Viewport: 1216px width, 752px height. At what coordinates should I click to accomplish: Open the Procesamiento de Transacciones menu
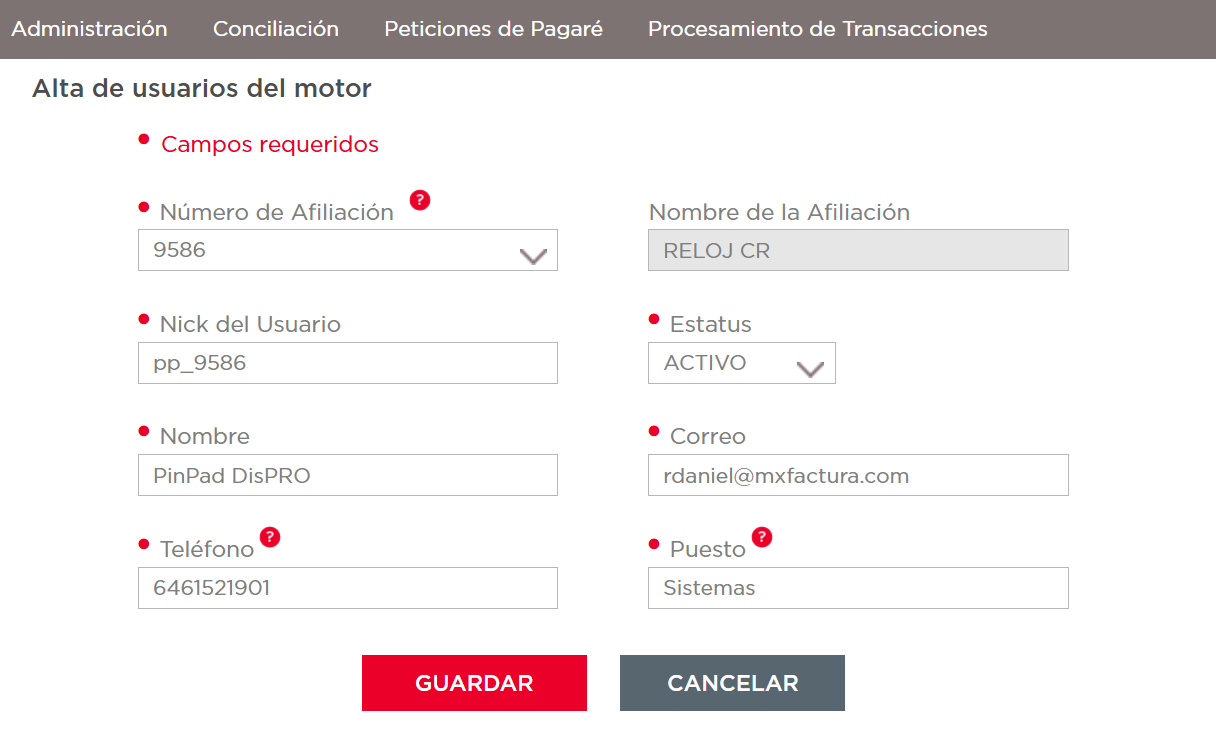coord(817,29)
